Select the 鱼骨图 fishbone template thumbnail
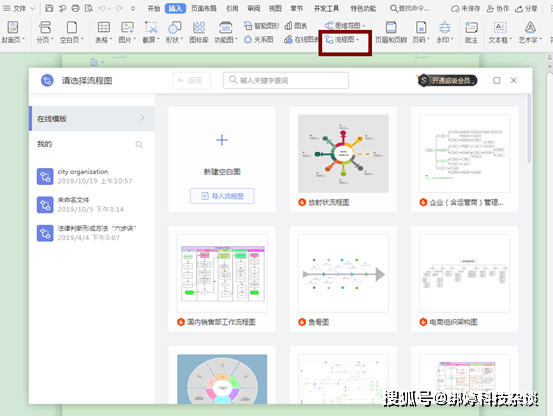Screen dimensions: 553x416 (x=343, y=274)
